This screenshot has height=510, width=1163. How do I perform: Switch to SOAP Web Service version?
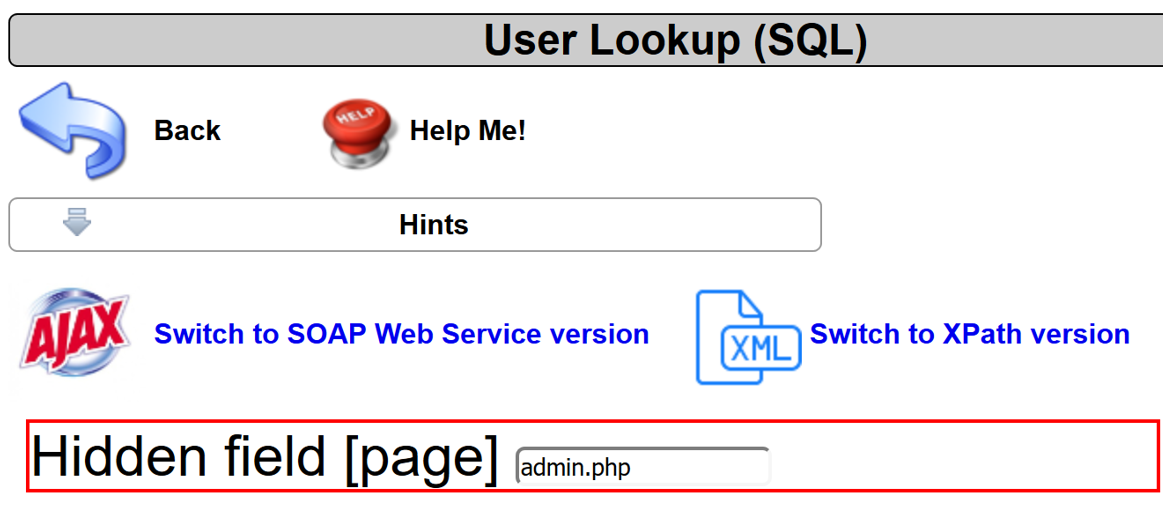coord(401,334)
